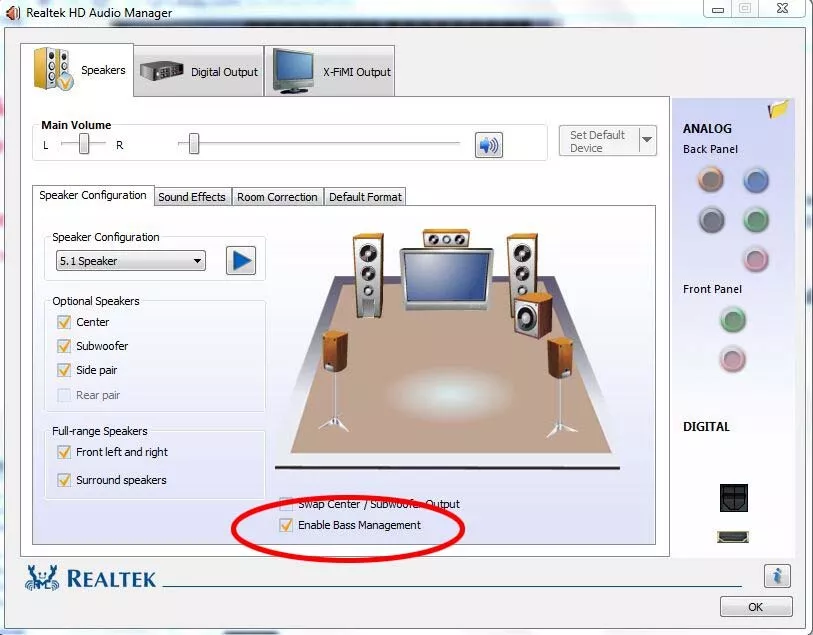Screen dimensions: 813x635
Task: Toggle Front left and right full-range
Action: (x=64, y=452)
